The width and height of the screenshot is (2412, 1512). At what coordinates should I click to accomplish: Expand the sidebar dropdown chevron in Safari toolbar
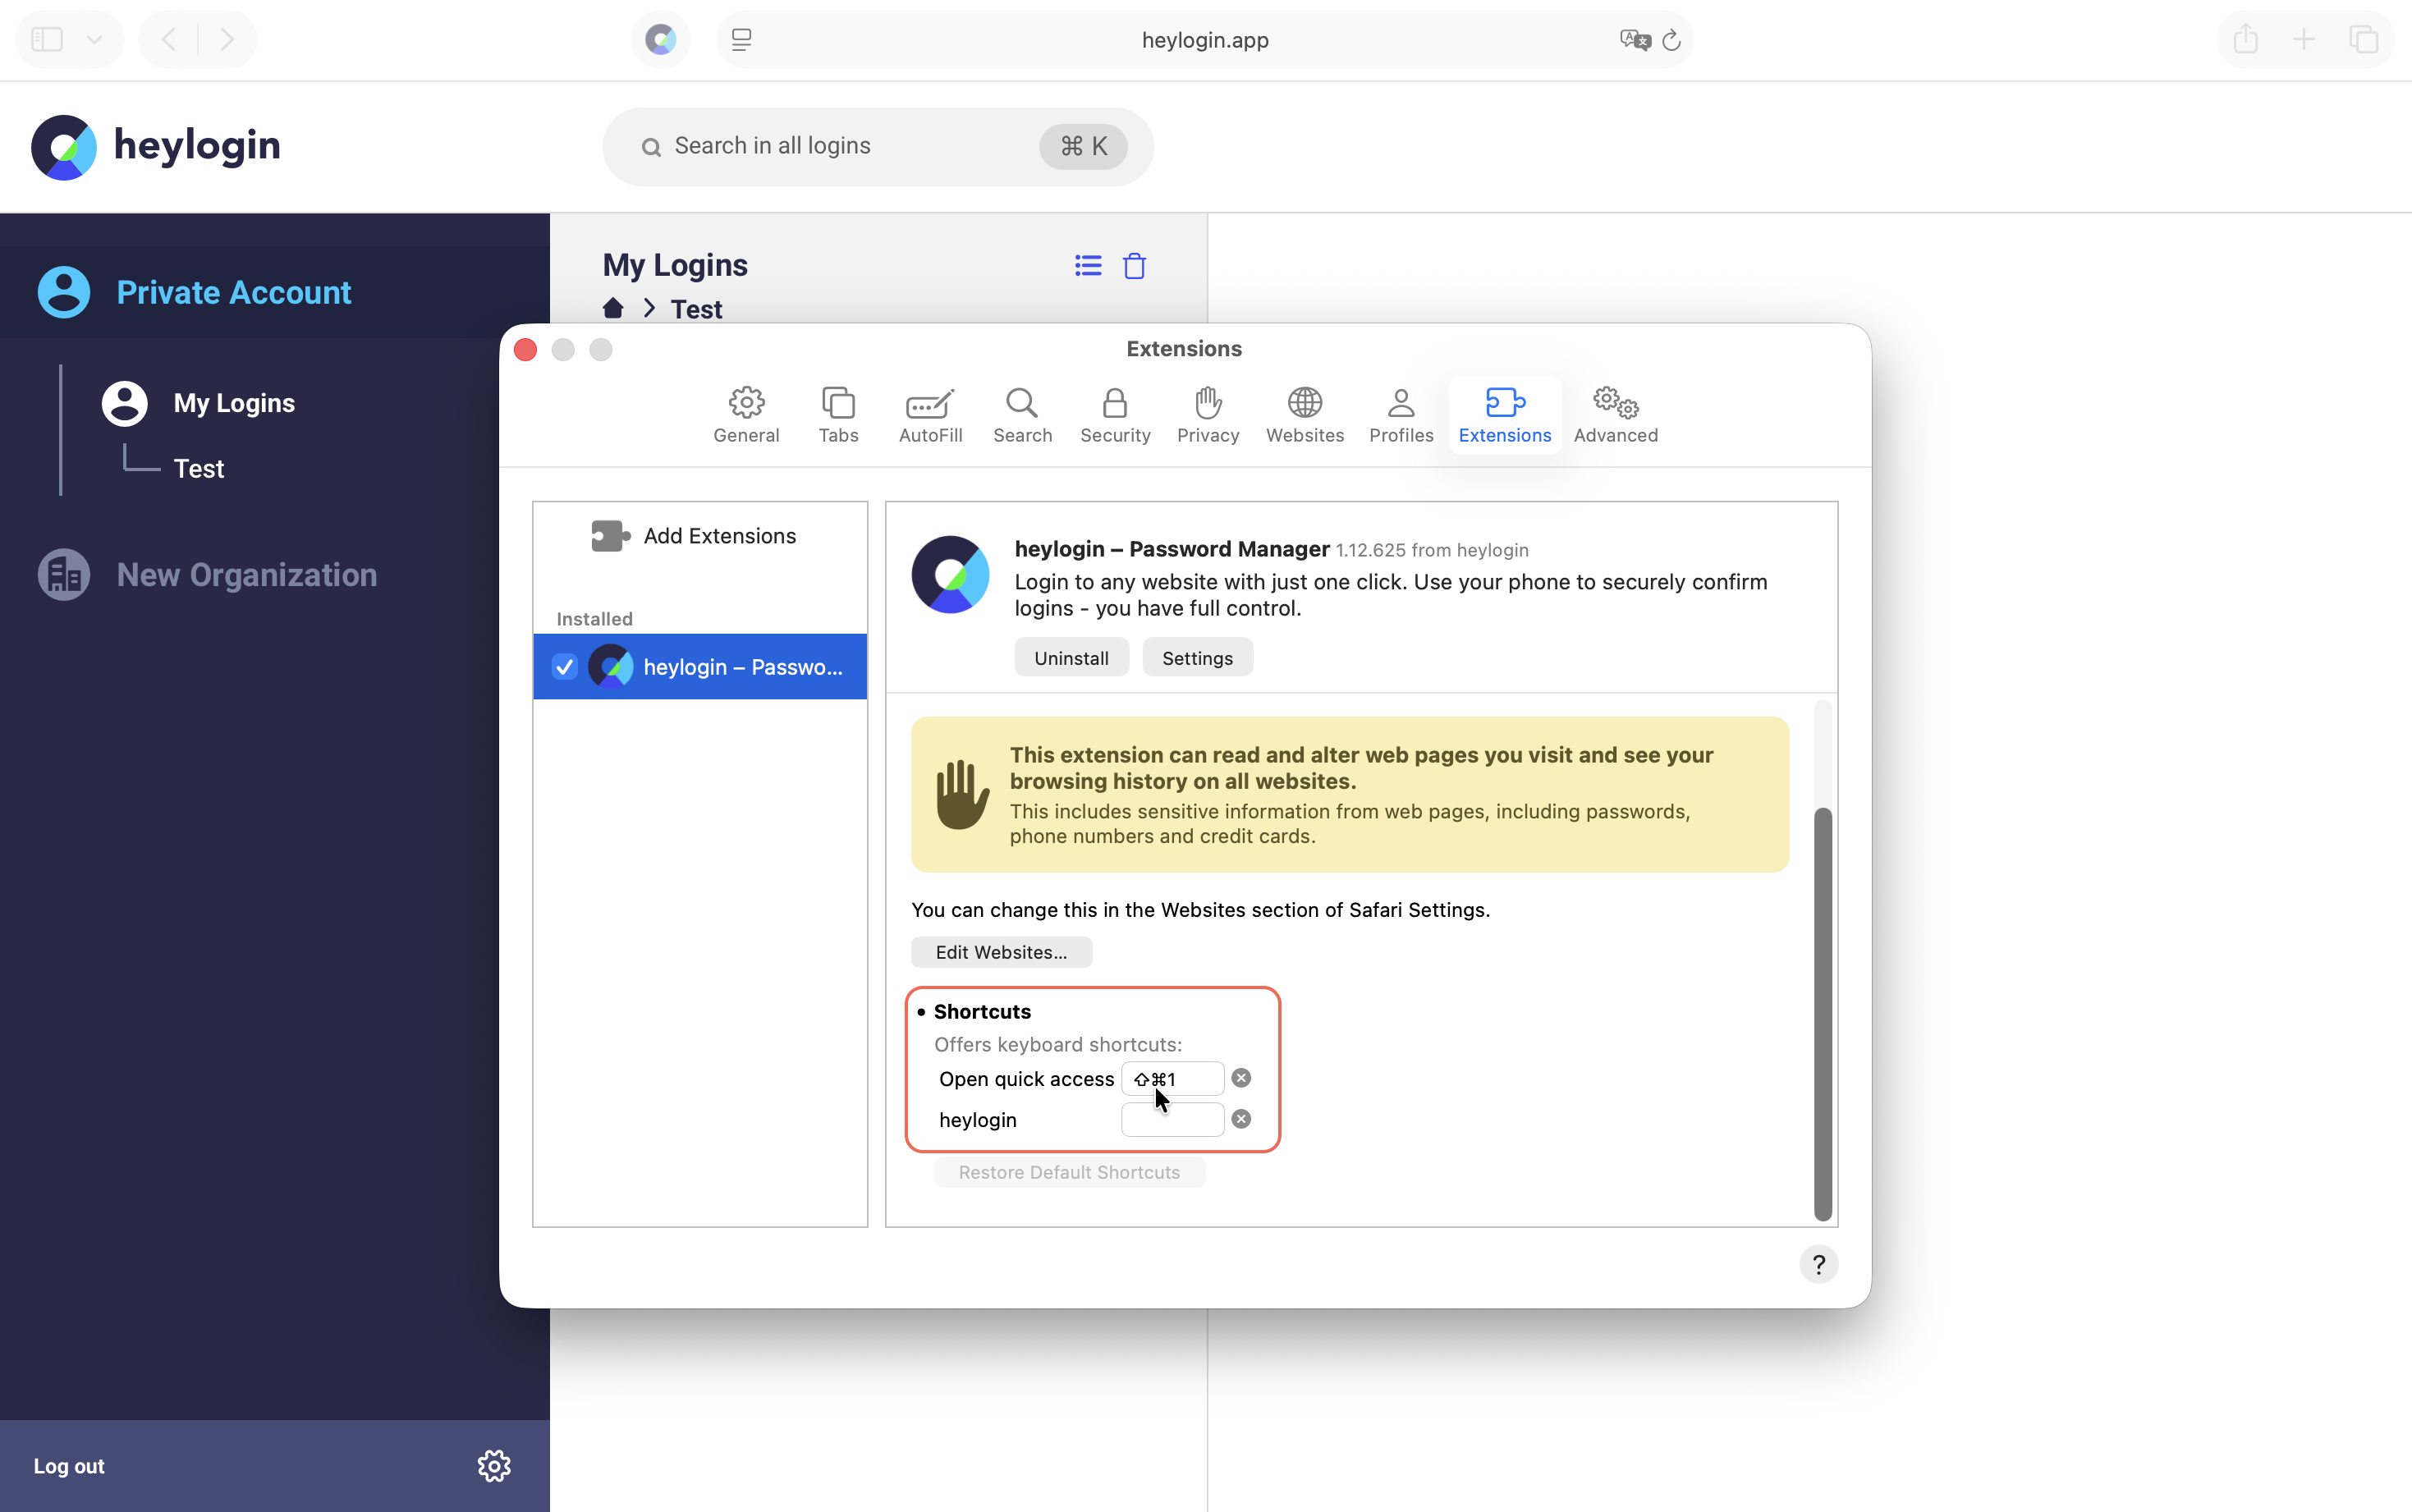pyautogui.click(x=94, y=40)
